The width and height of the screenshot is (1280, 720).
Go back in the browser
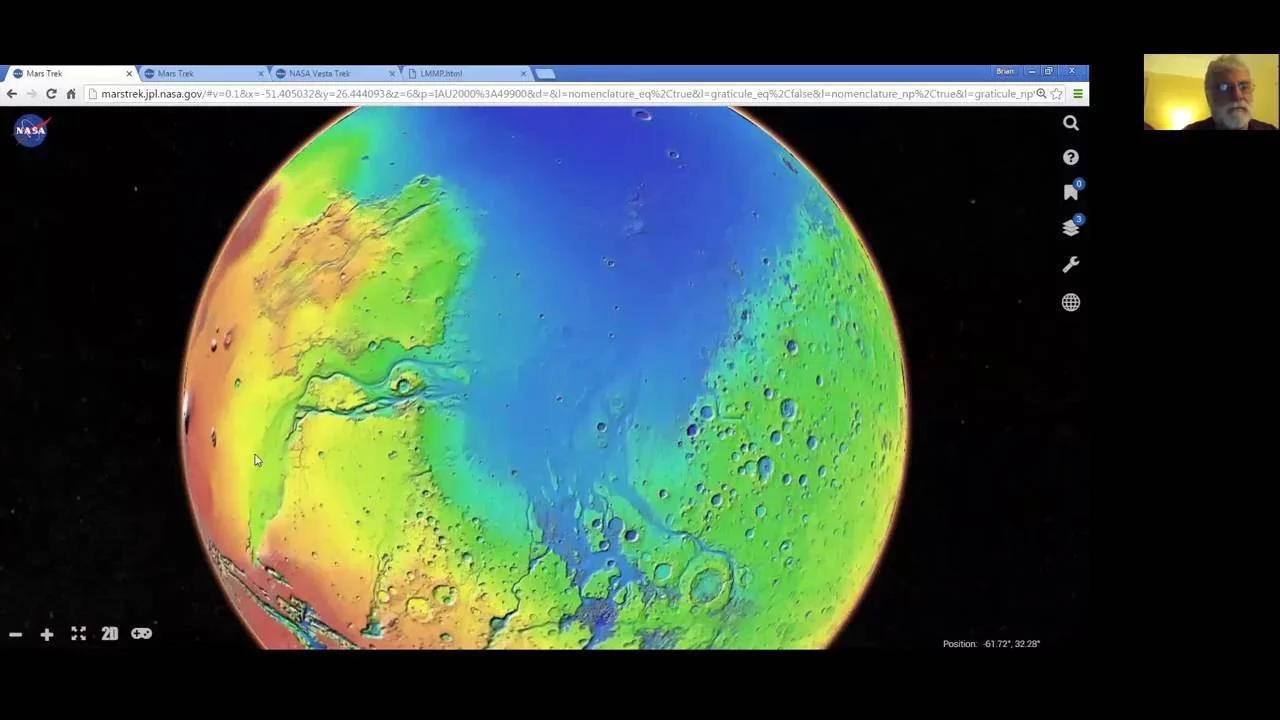click(11, 93)
